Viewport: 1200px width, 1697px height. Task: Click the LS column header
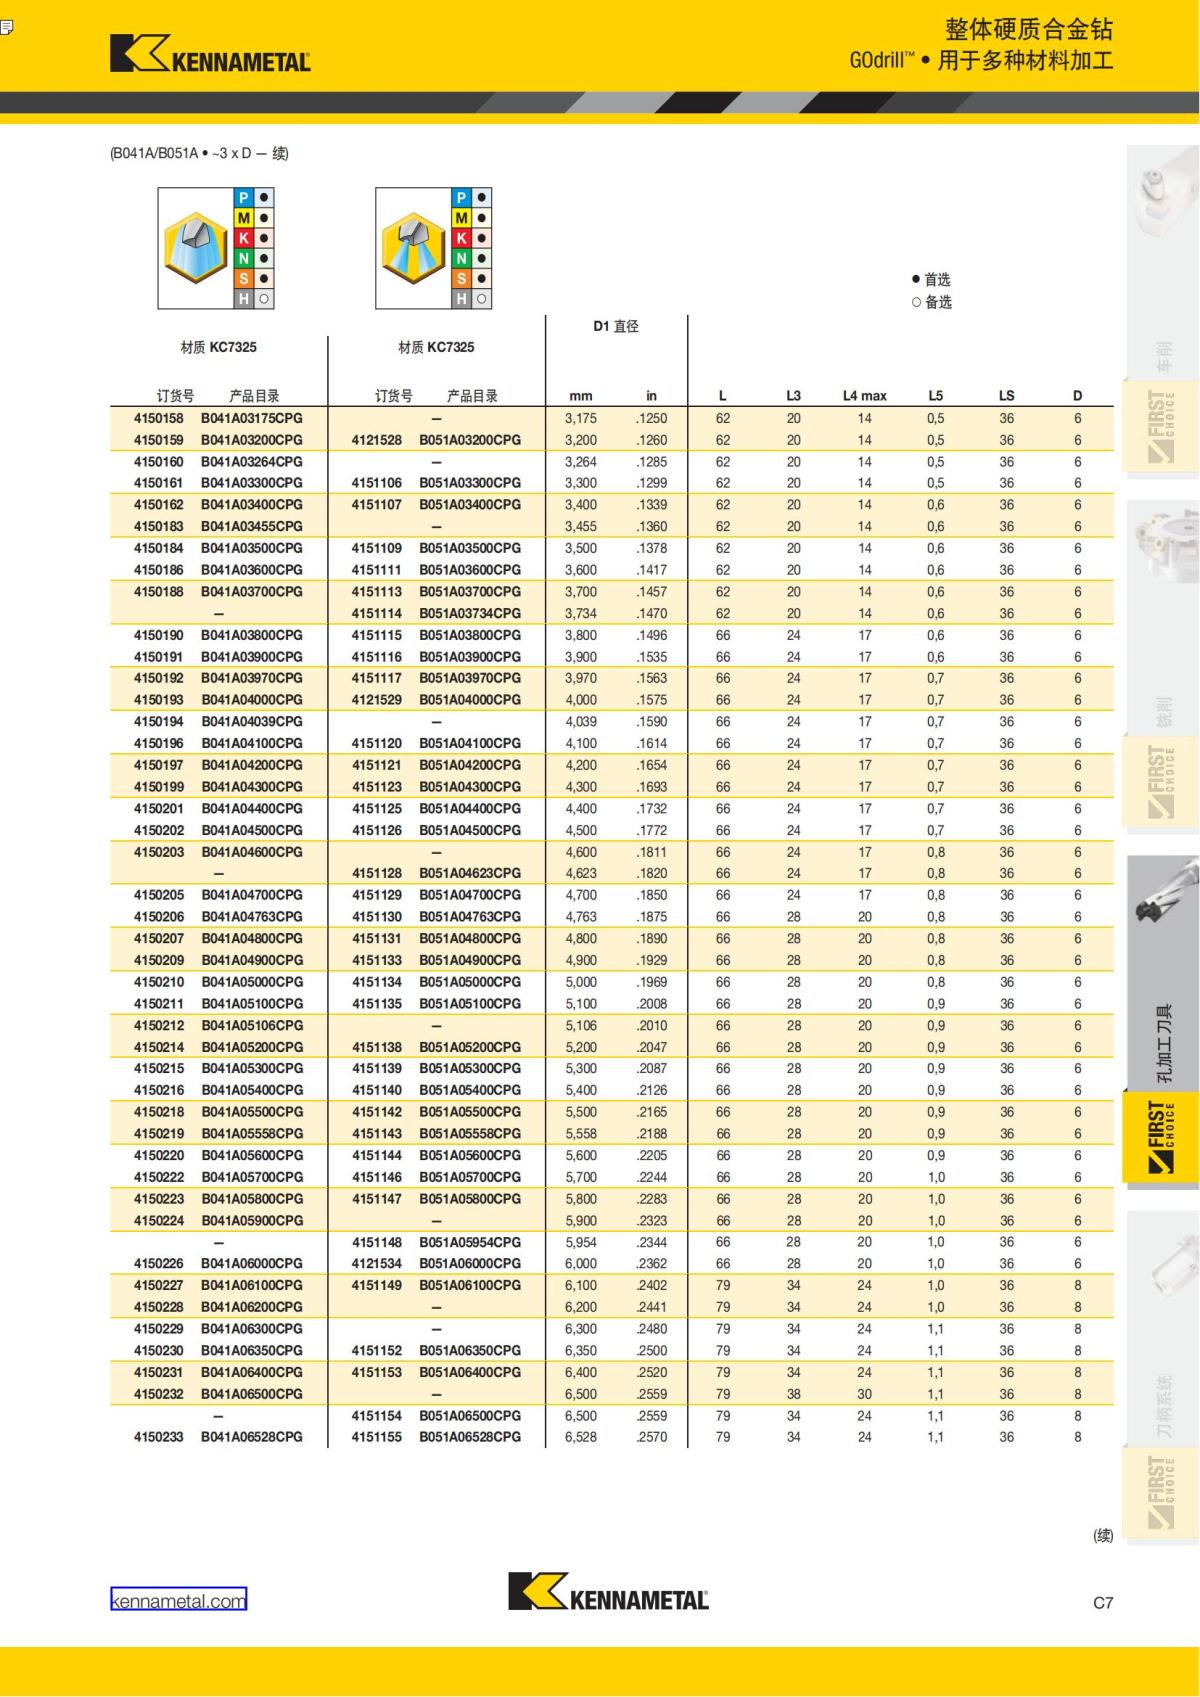coord(1006,396)
